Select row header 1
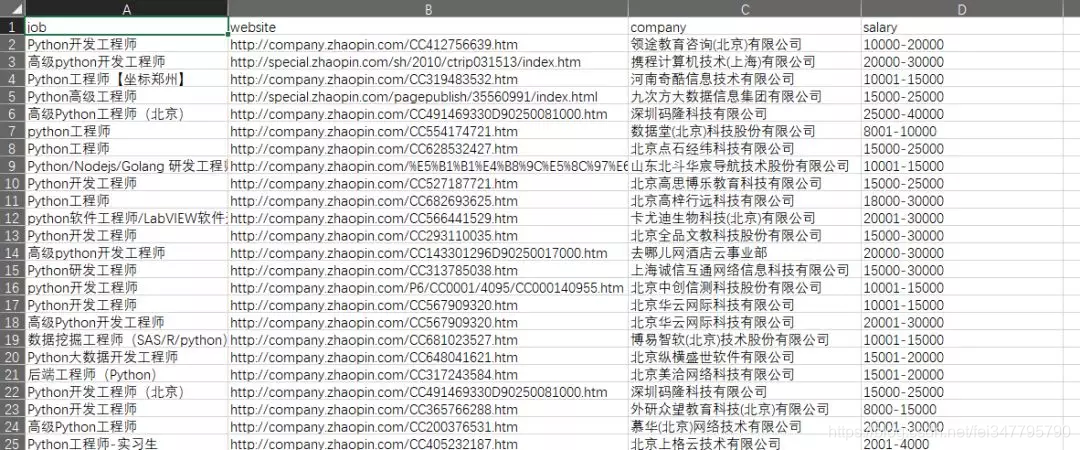The height and width of the screenshot is (450, 1080). [12, 27]
